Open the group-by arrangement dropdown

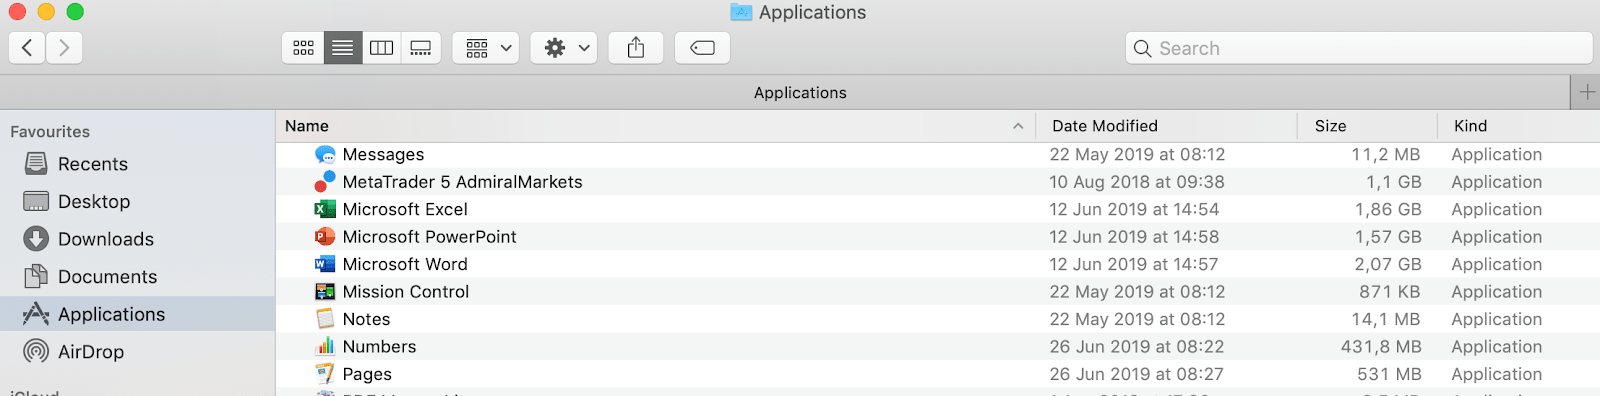coord(486,48)
